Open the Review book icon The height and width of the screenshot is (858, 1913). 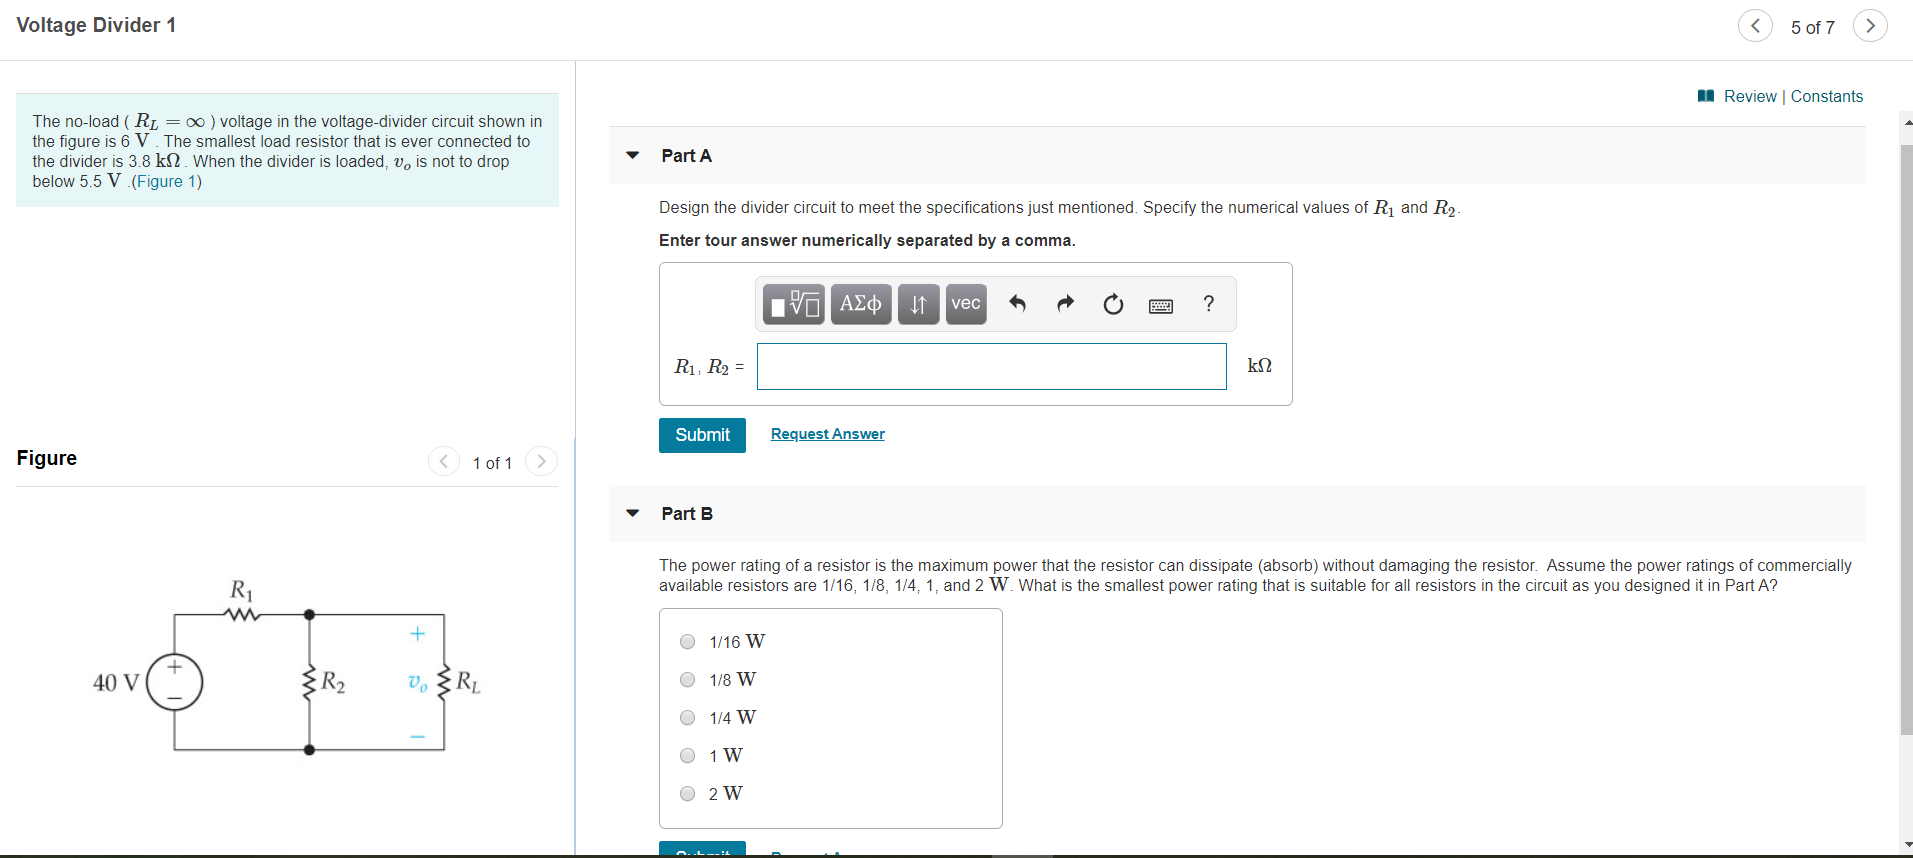[1706, 96]
